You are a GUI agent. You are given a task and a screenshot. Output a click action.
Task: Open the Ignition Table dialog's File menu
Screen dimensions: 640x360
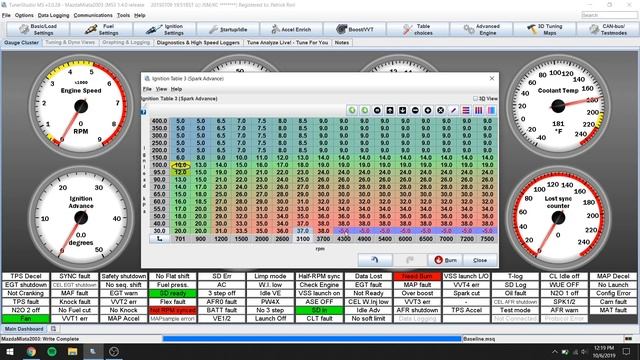point(147,89)
